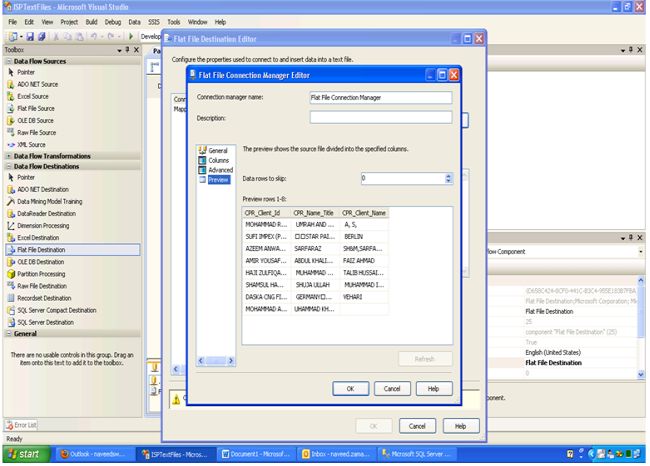Select the Excel Source toolbox item
650x466 pixels.
pos(33,96)
